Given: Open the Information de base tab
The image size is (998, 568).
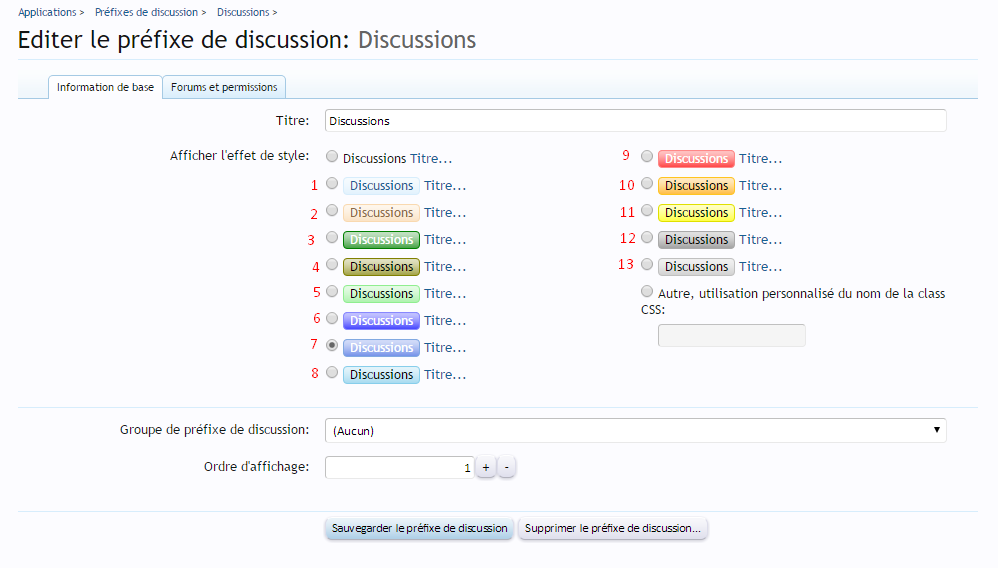Looking at the screenshot, I should 105,87.
